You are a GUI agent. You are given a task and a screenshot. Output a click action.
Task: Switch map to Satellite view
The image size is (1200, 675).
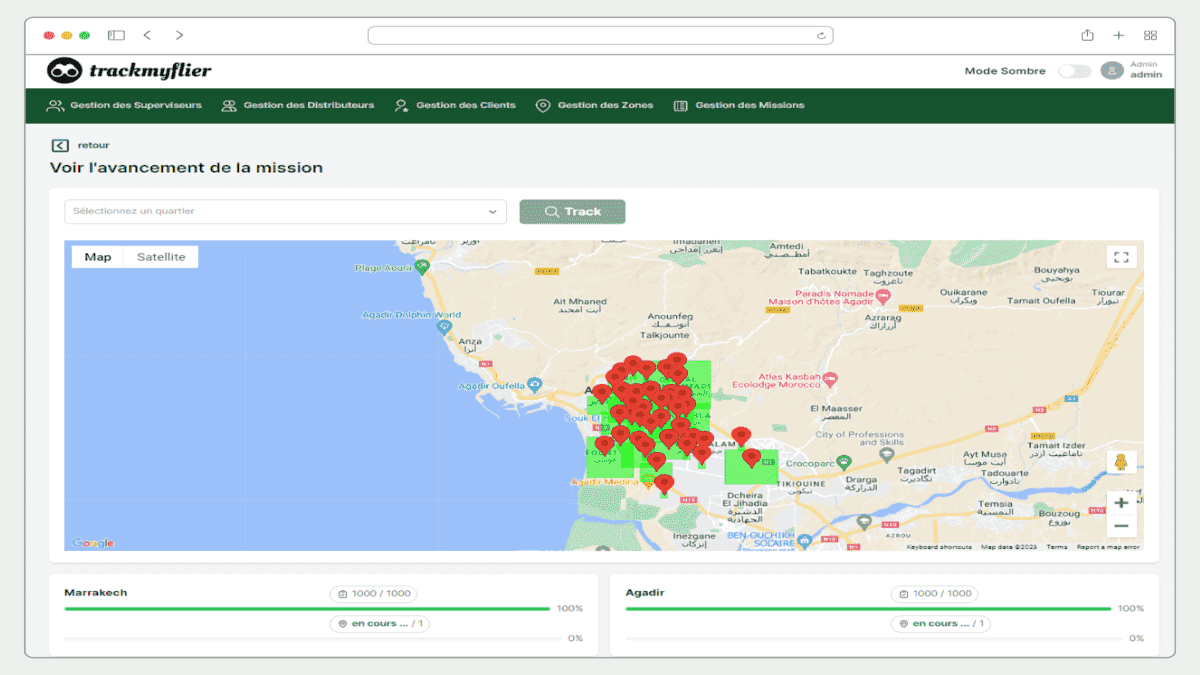[161, 257]
